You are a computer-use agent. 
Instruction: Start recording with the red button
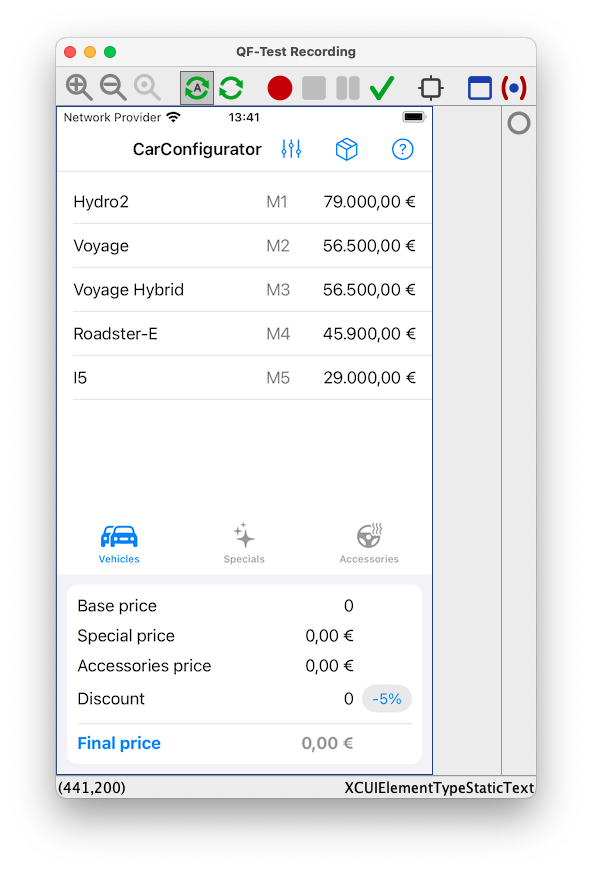(280, 88)
